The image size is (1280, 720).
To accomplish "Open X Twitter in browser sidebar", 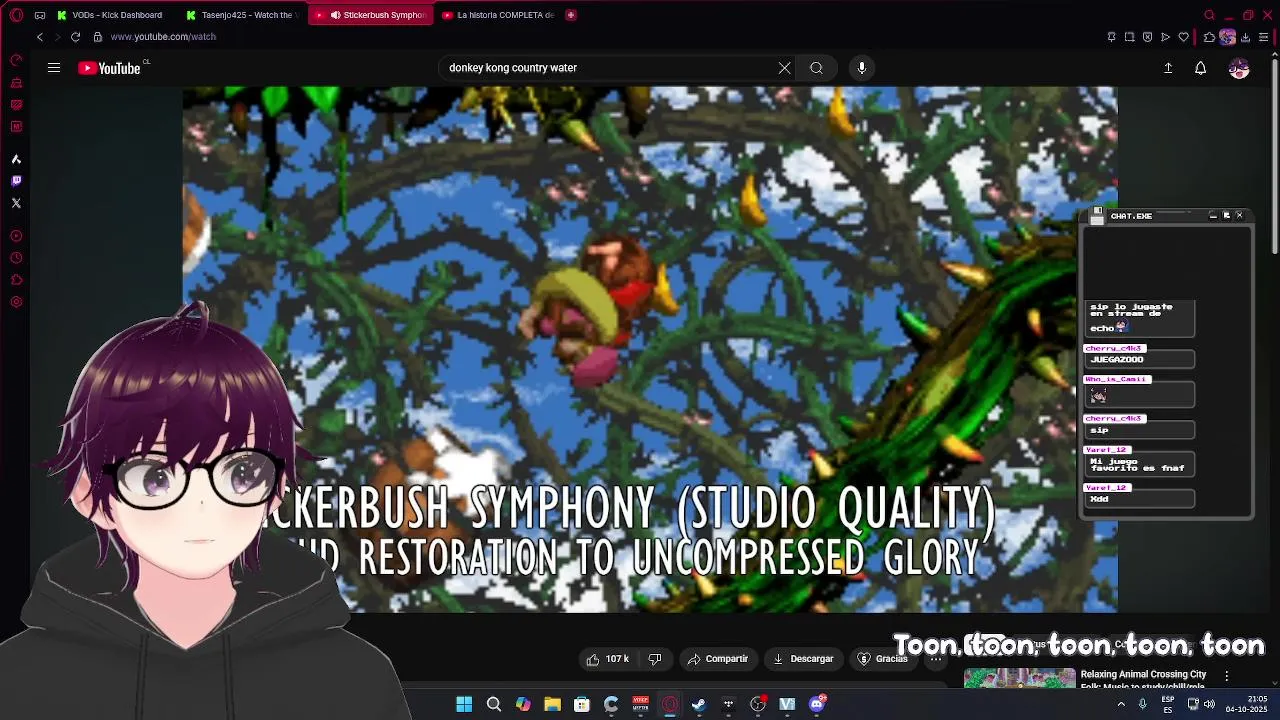I will click(x=16, y=203).
